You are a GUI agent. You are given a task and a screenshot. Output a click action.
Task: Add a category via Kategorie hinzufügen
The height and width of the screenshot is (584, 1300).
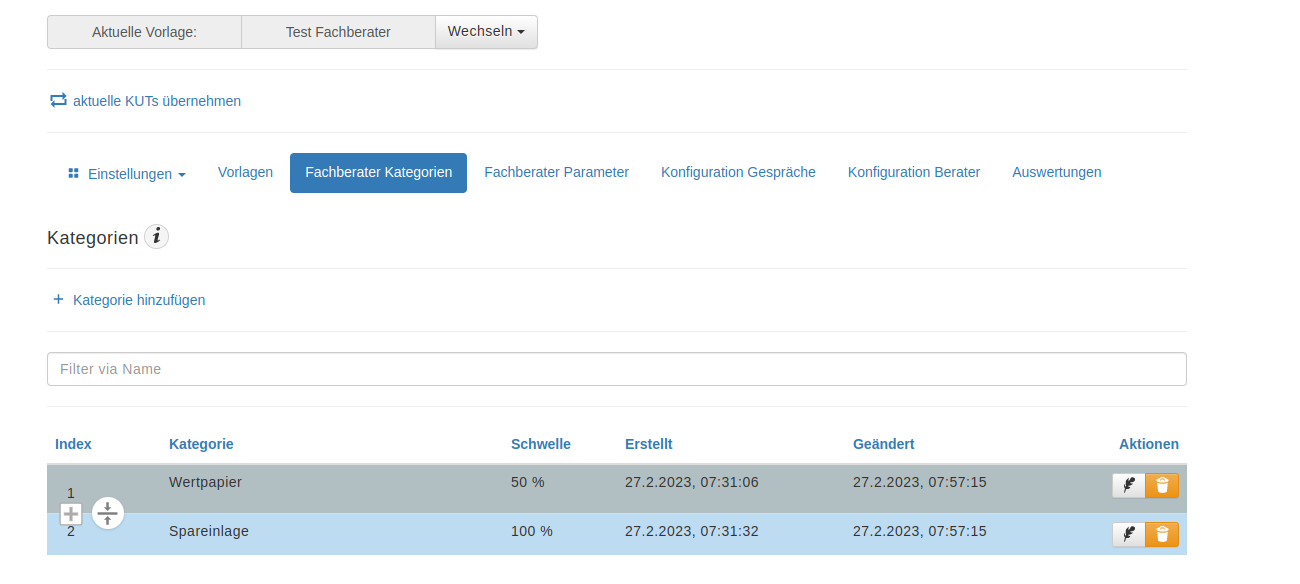(128, 300)
